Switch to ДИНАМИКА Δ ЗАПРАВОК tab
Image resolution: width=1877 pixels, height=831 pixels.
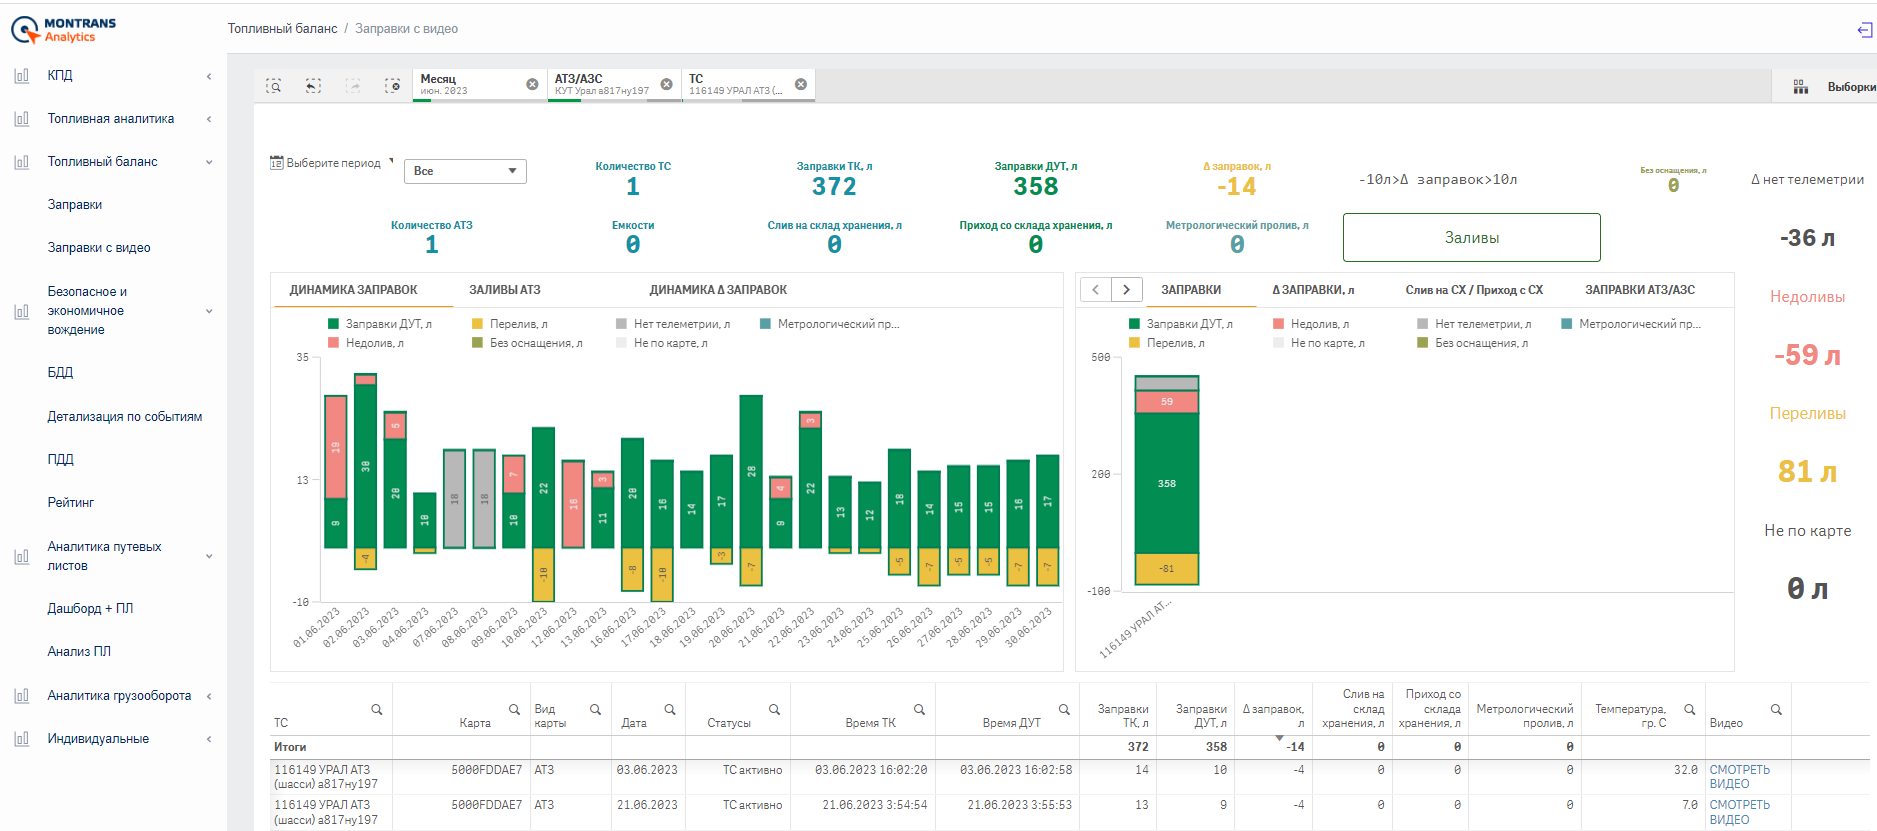[718, 290]
